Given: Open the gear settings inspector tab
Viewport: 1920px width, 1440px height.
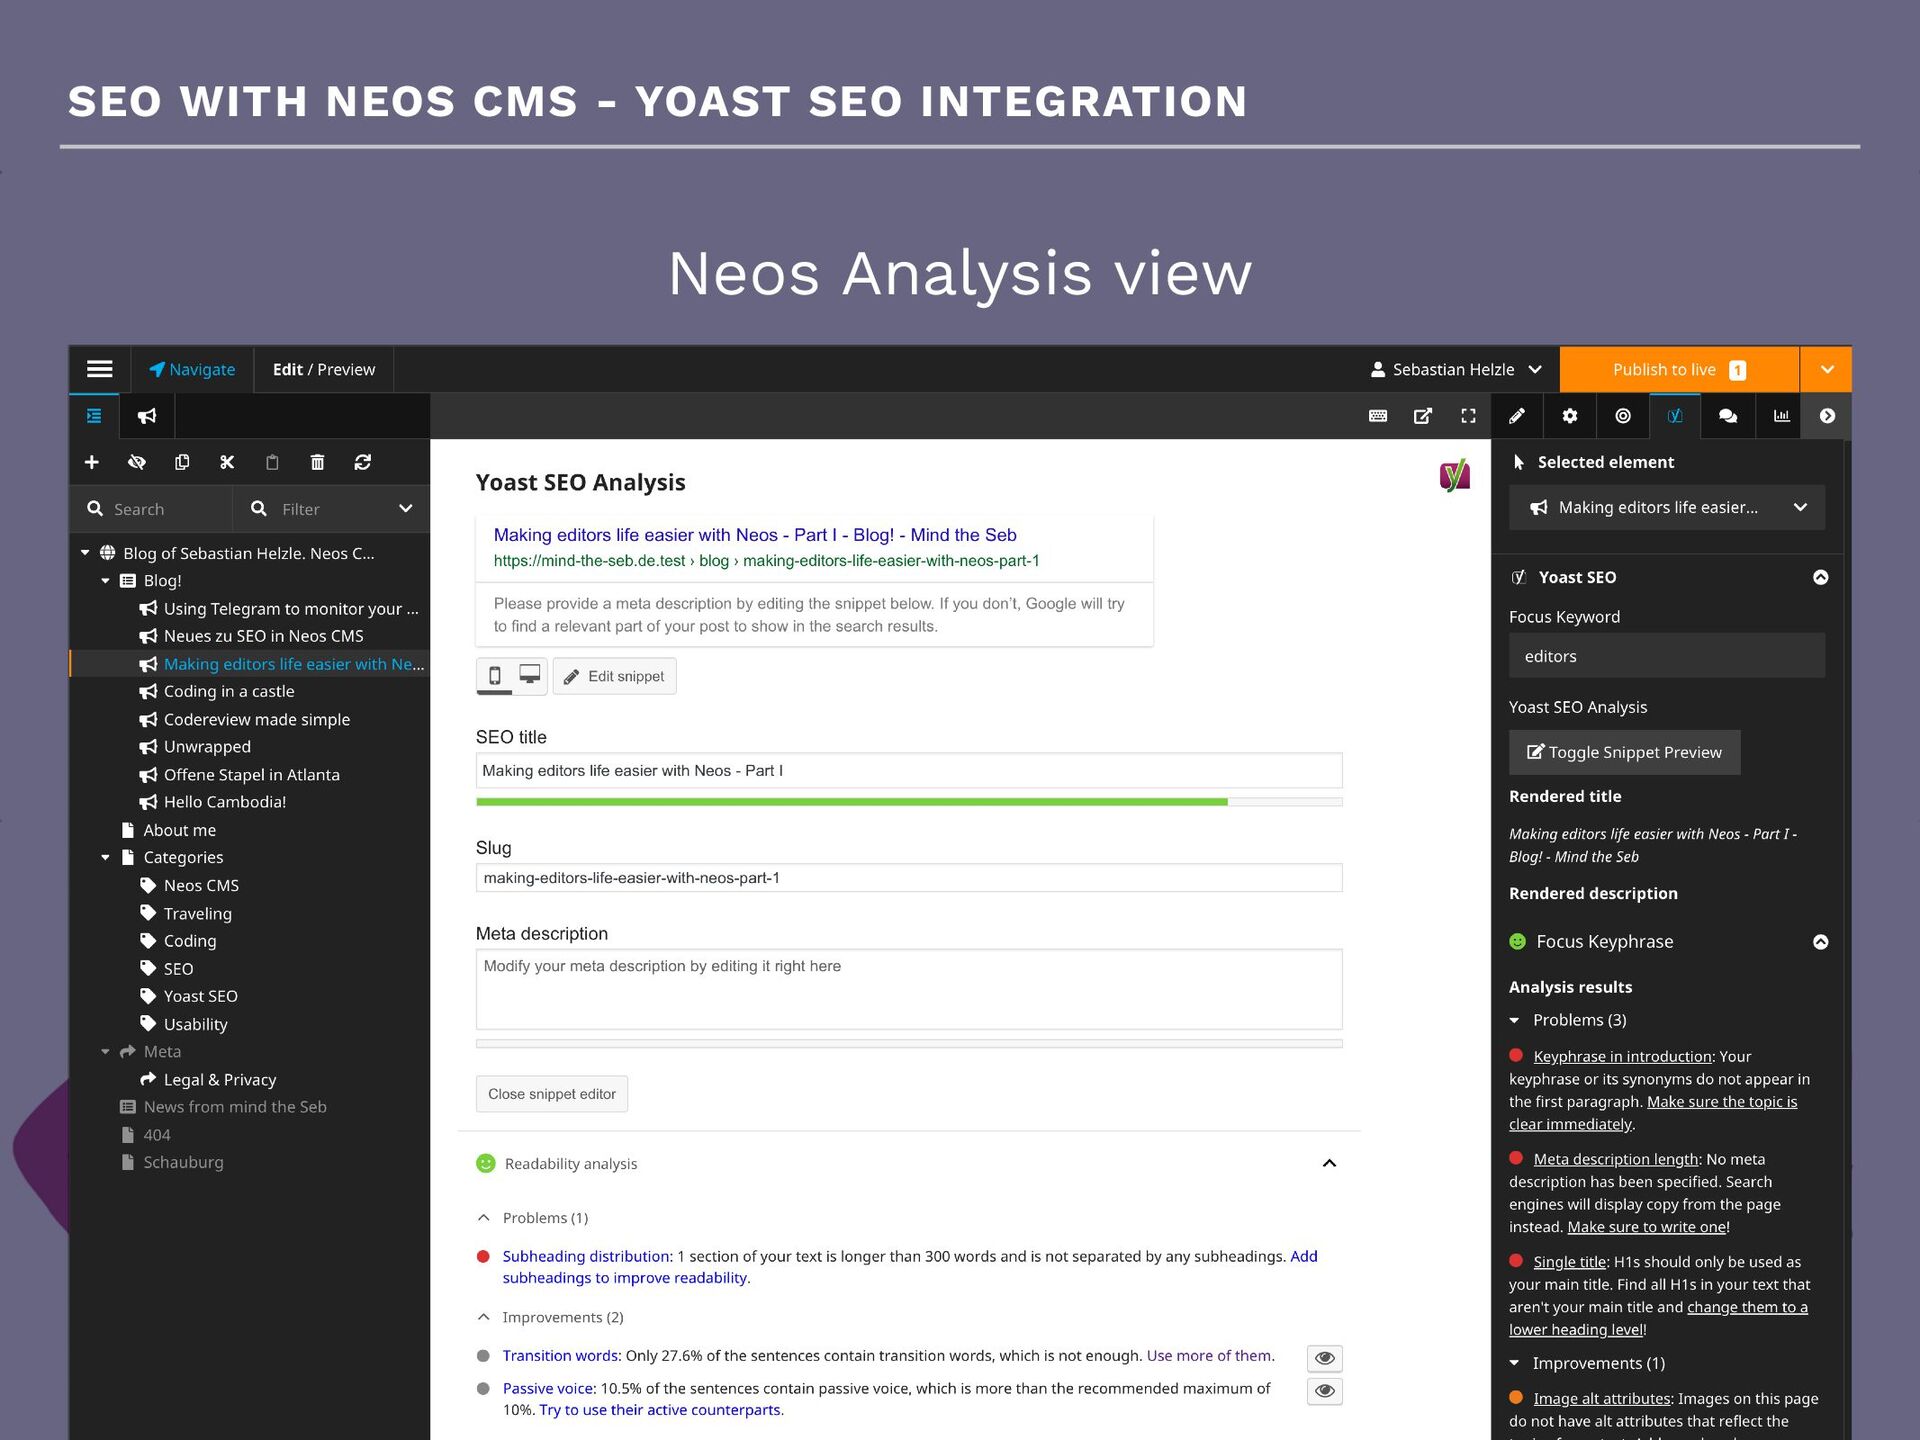Looking at the screenshot, I should [x=1570, y=416].
